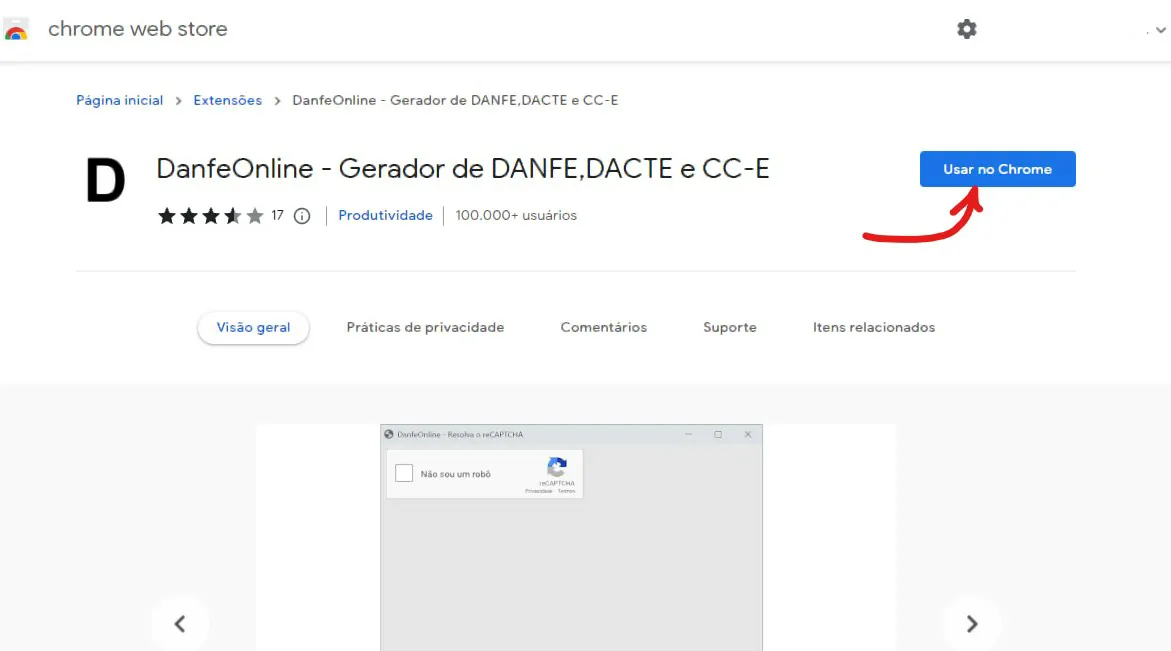Screen dimensions: 1171x651
Task: Click the DanfeOnline extension title heading
Action: (462, 169)
